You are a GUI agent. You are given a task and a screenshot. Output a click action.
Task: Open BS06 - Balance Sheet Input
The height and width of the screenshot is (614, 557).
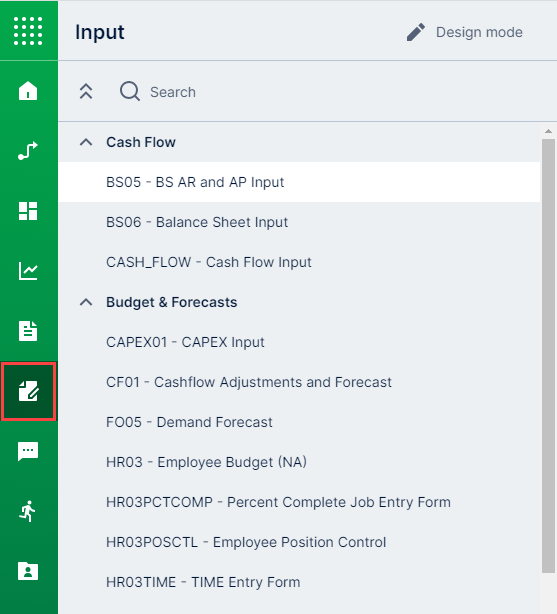[299, 222]
